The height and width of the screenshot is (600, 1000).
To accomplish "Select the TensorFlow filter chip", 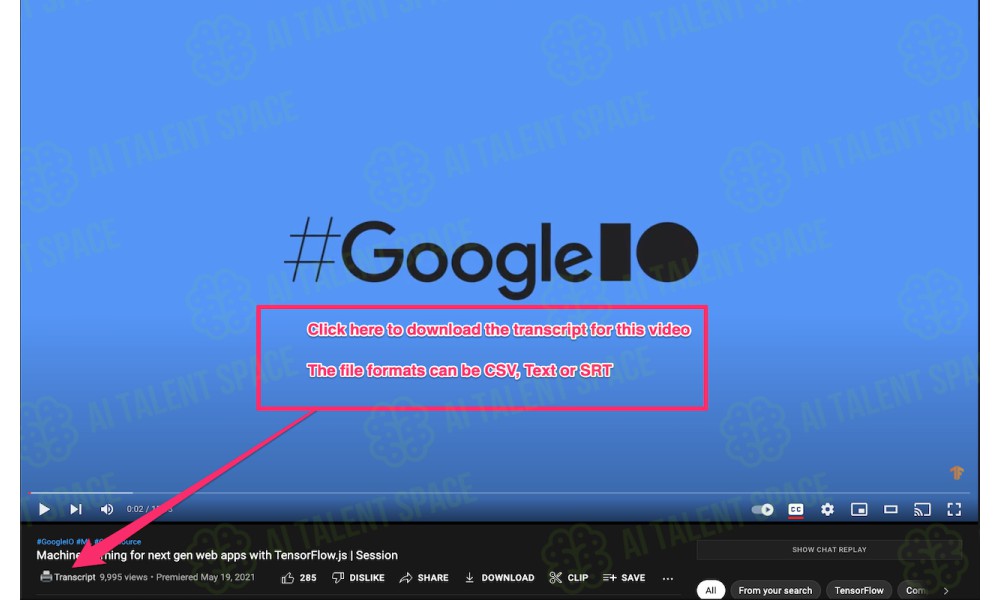I will click(x=858, y=590).
